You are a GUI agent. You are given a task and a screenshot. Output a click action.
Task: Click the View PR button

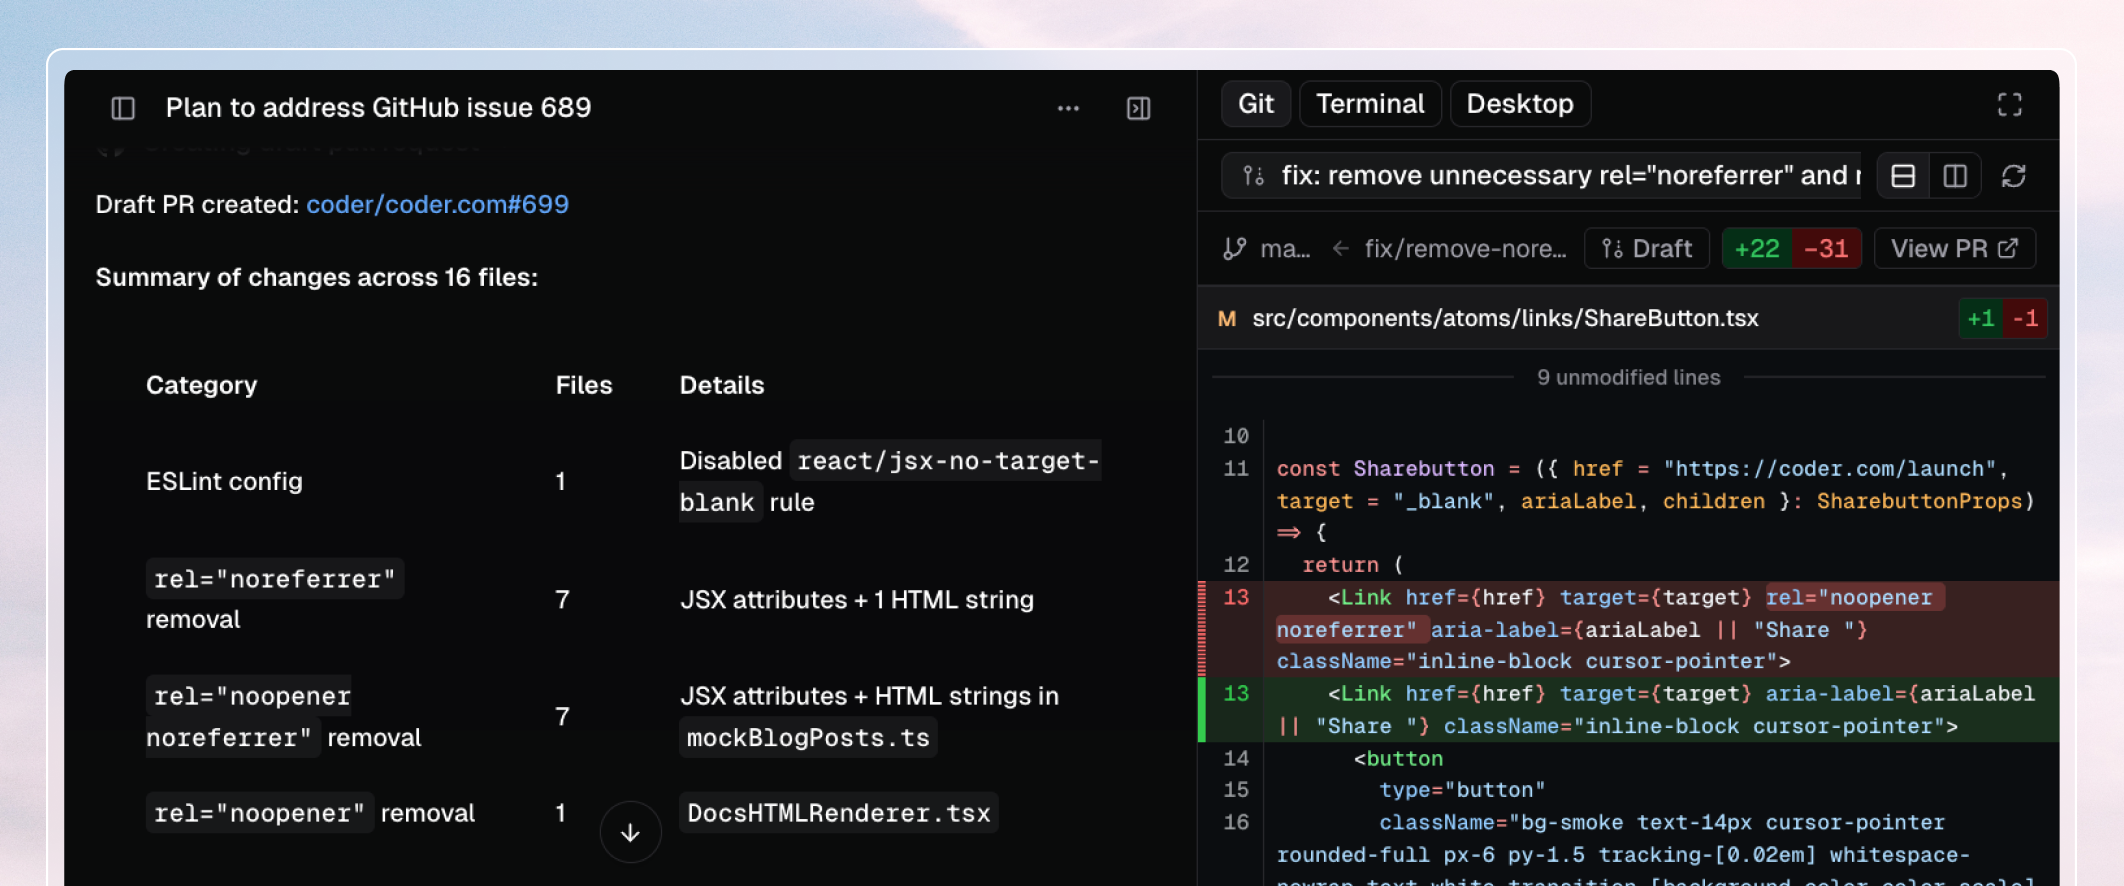click(1954, 248)
